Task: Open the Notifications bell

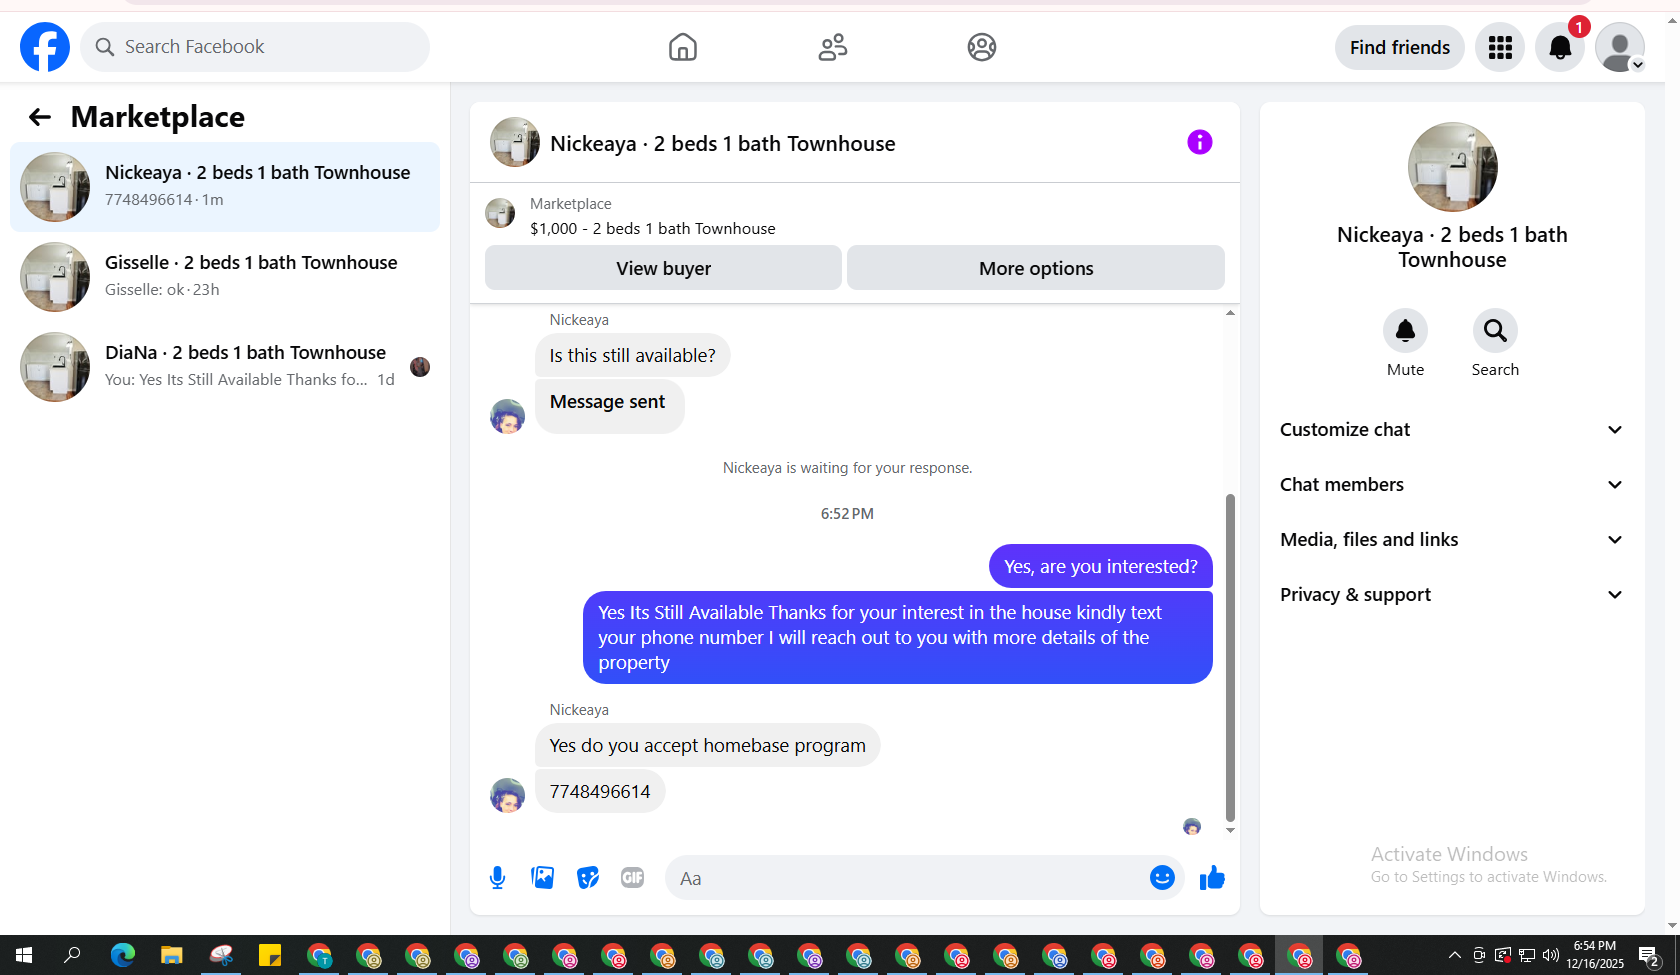Action: tap(1560, 47)
